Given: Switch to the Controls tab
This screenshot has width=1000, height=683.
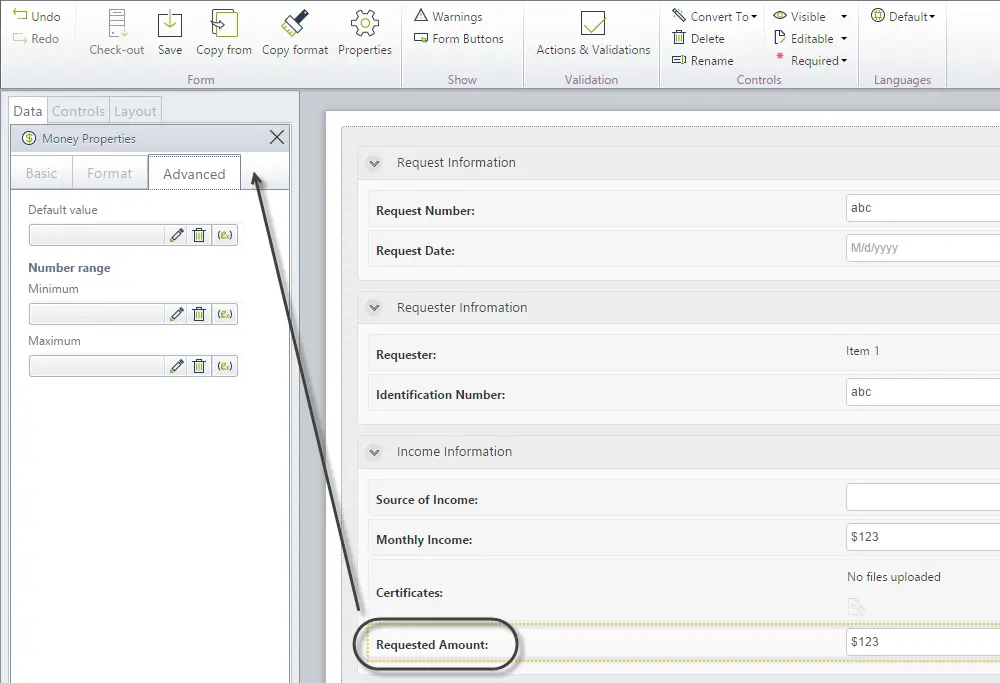Looking at the screenshot, I should click(x=78, y=111).
